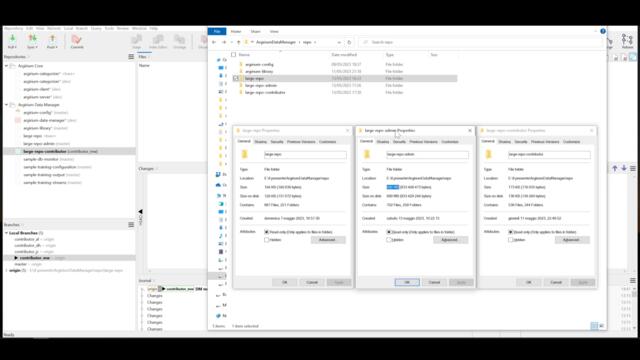
Task: Collapse the Argieum Data Manager repository group
Action: click(x=7, y=105)
